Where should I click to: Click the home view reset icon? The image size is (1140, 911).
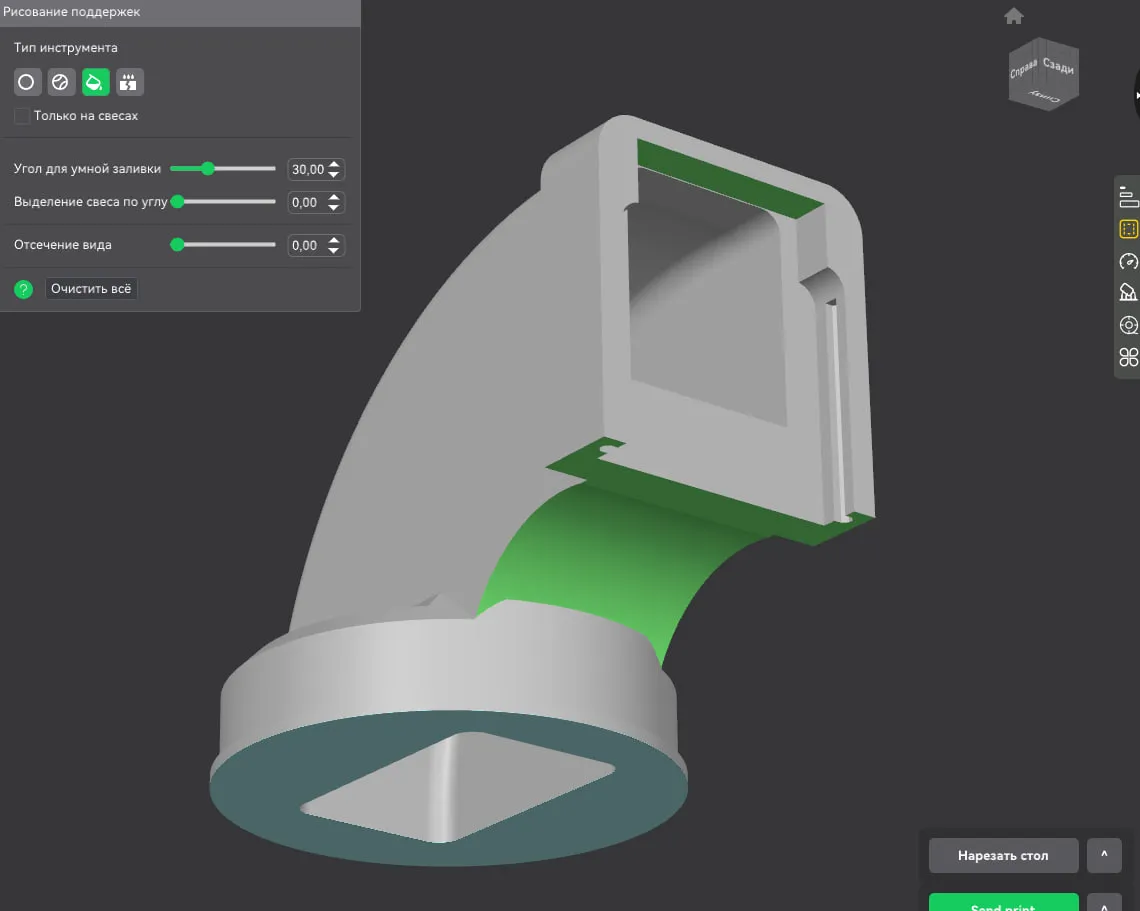(1014, 16)
